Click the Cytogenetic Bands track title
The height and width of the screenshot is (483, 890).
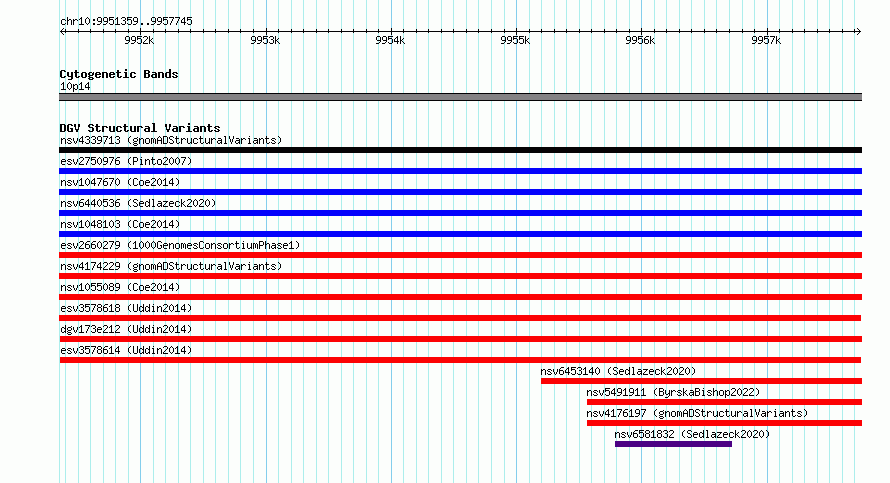(x=119, y=74)
